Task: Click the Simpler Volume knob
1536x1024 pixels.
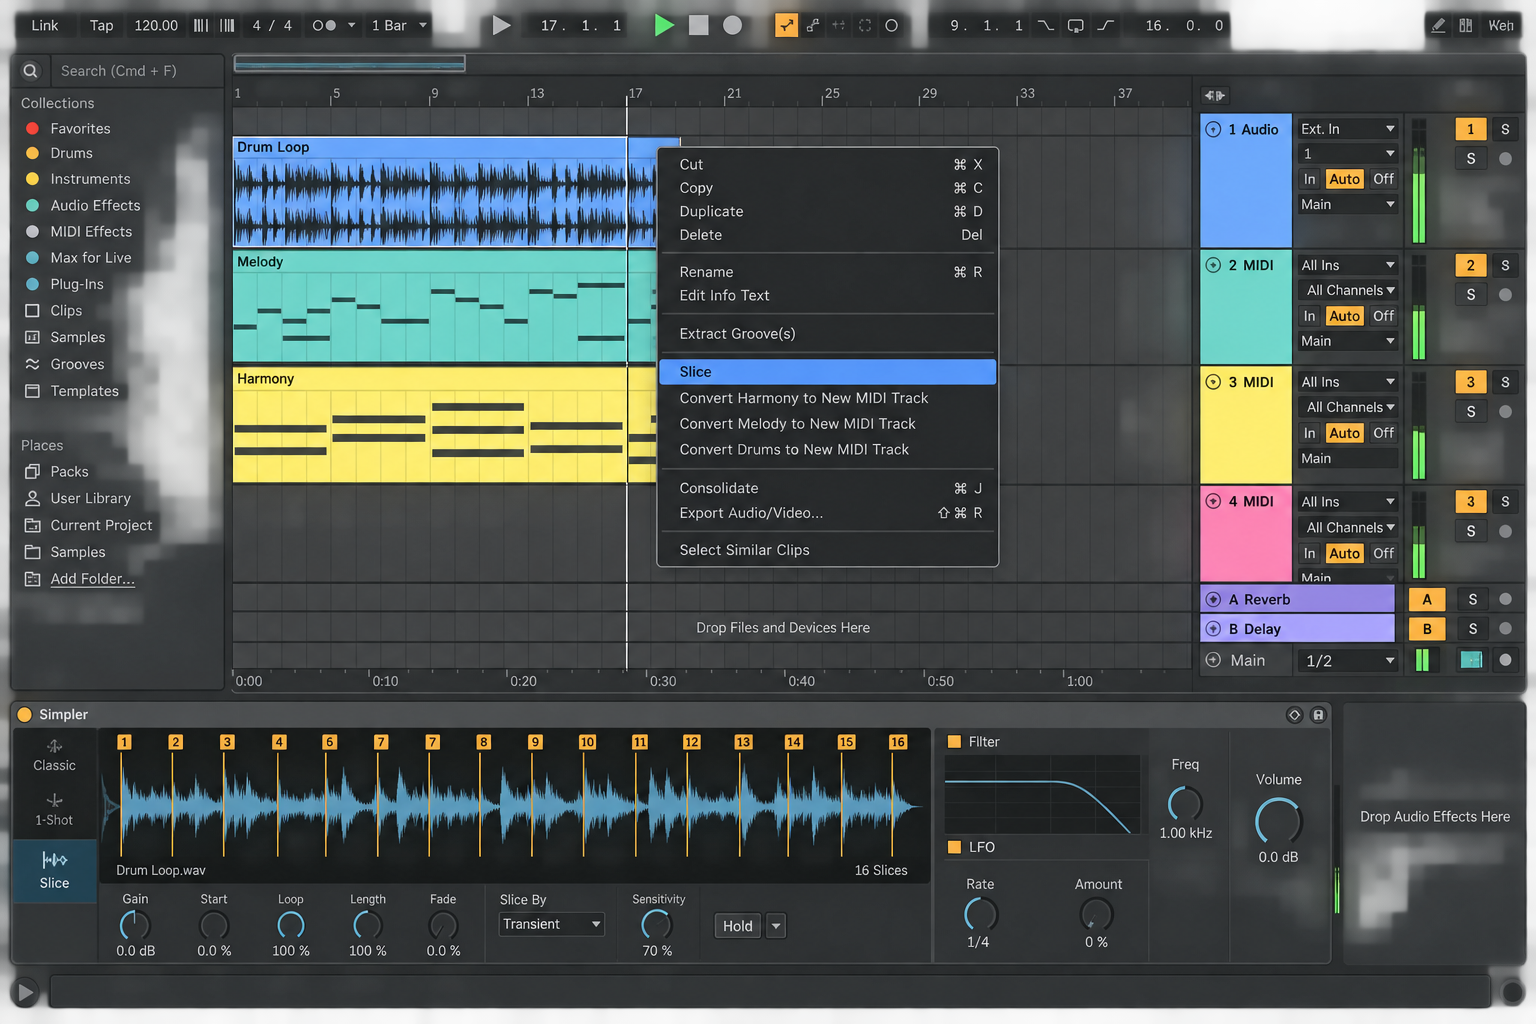Action: coord(1278,821)
